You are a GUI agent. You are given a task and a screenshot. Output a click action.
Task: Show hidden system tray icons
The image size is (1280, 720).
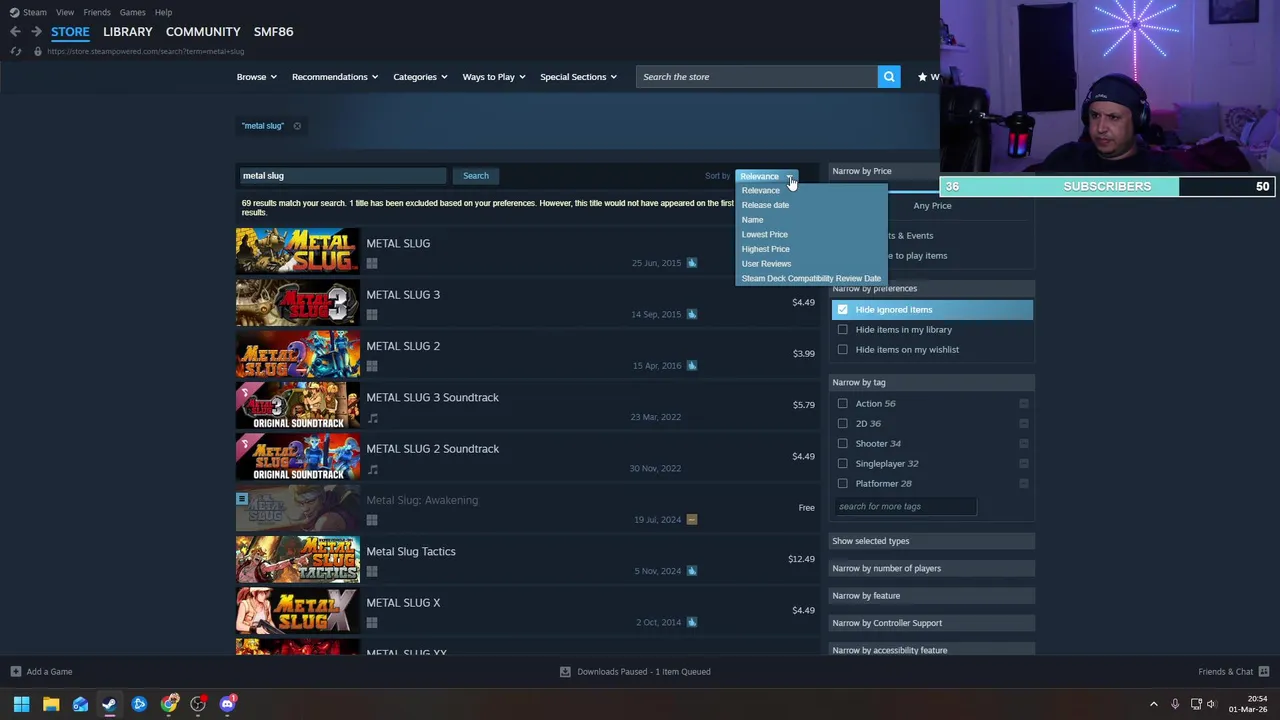pos(1153,704)
